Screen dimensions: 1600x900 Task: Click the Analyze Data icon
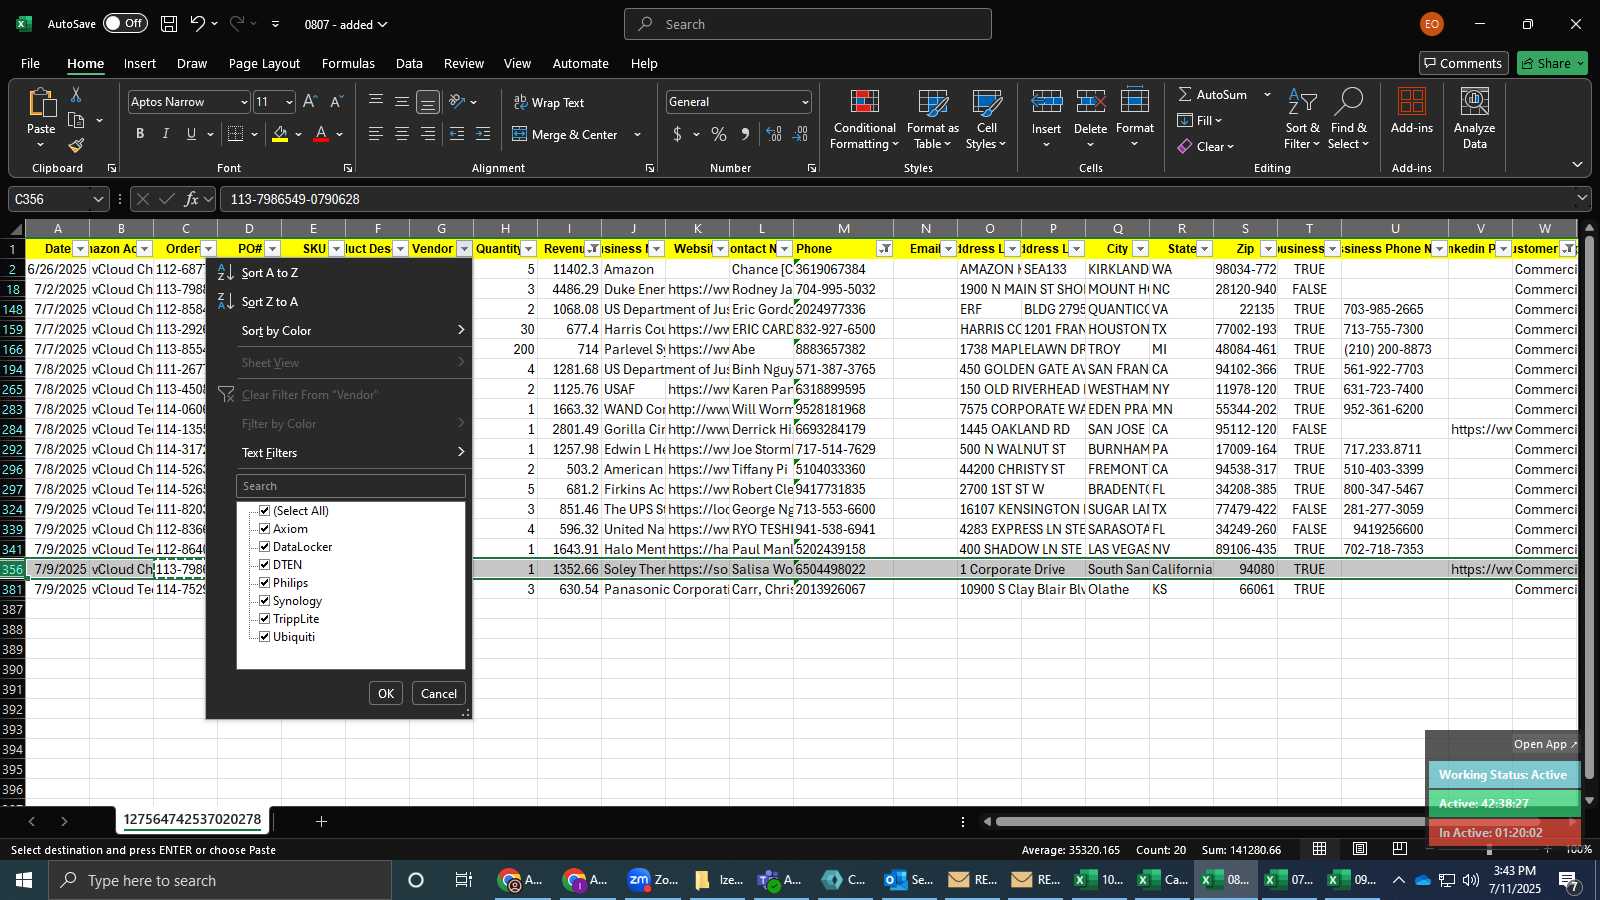pyautogui.click(x=1475, y=102)
